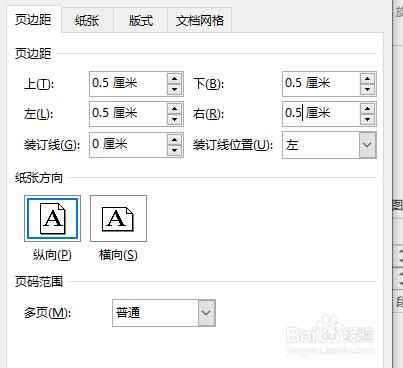
Task: Switch to the 页边距 tab
Action: (34, 19)
